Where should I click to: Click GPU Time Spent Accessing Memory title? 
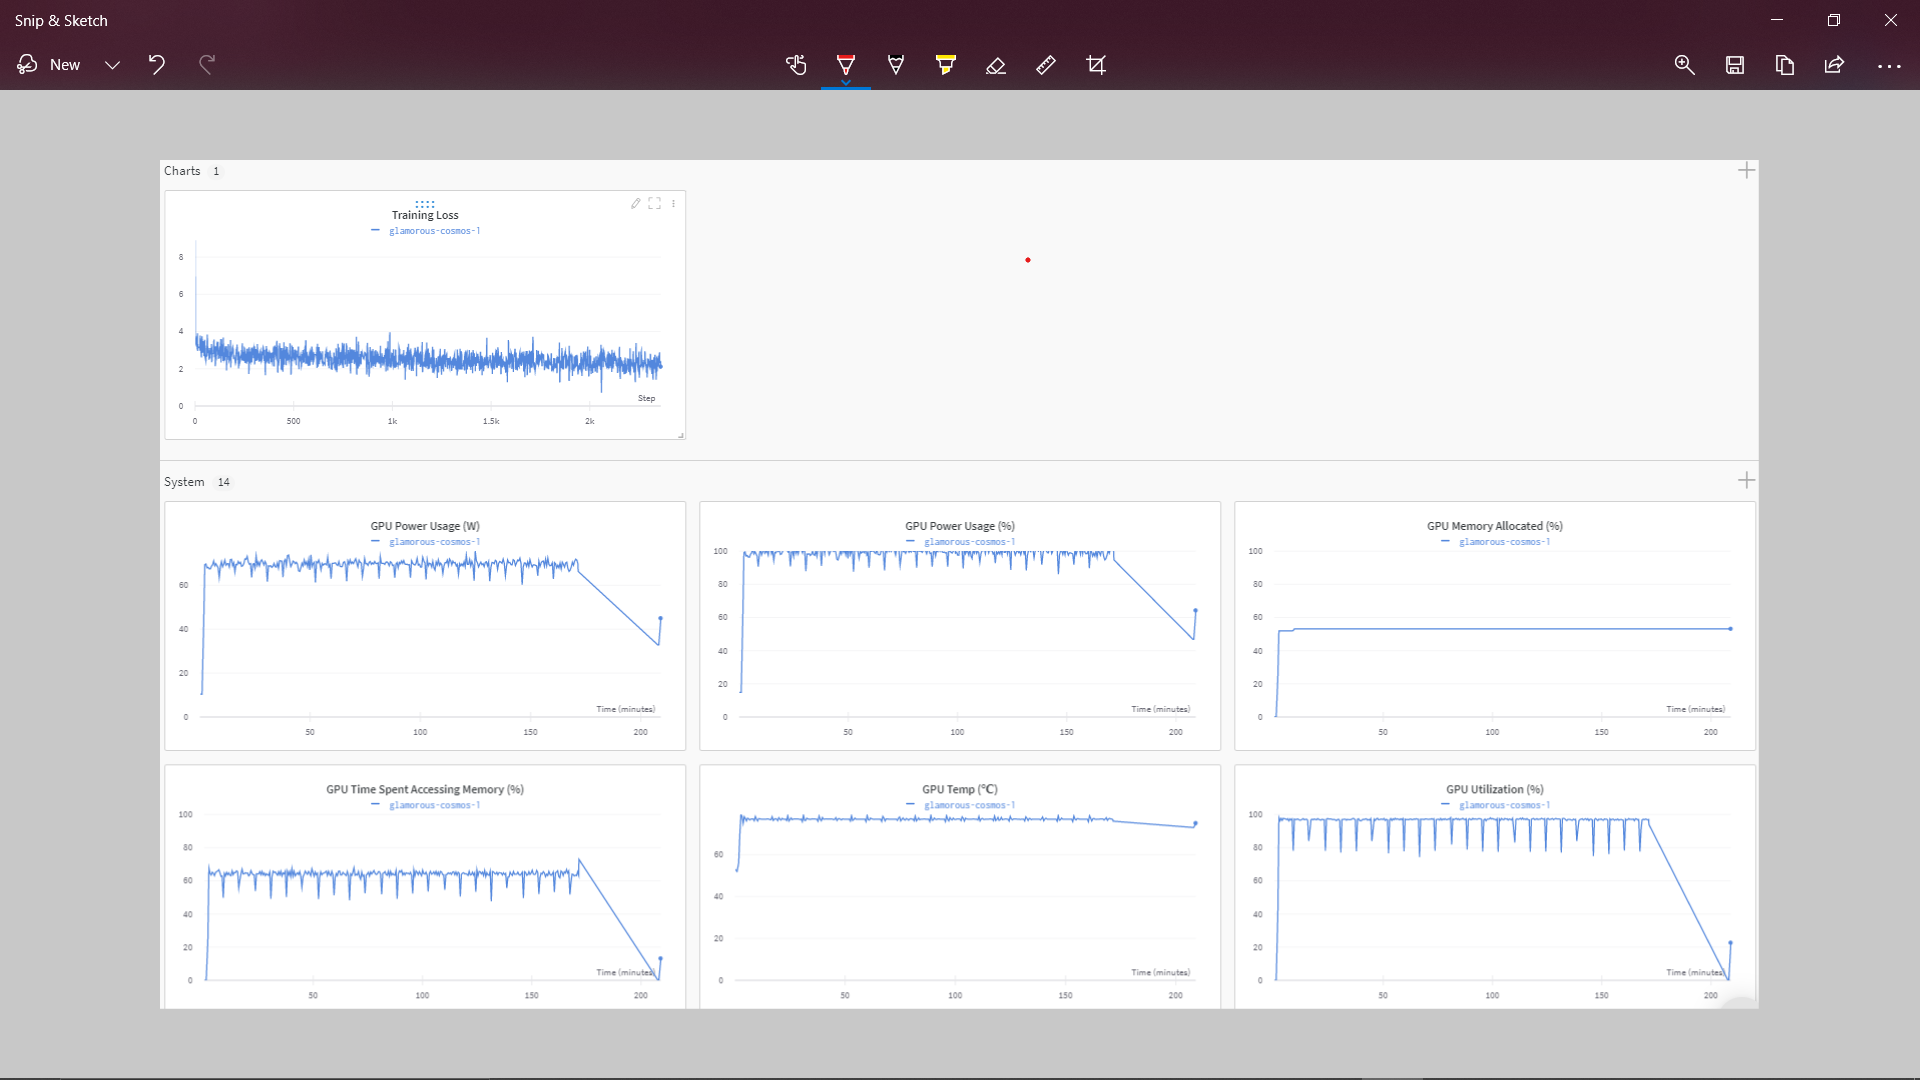[425, 789]
